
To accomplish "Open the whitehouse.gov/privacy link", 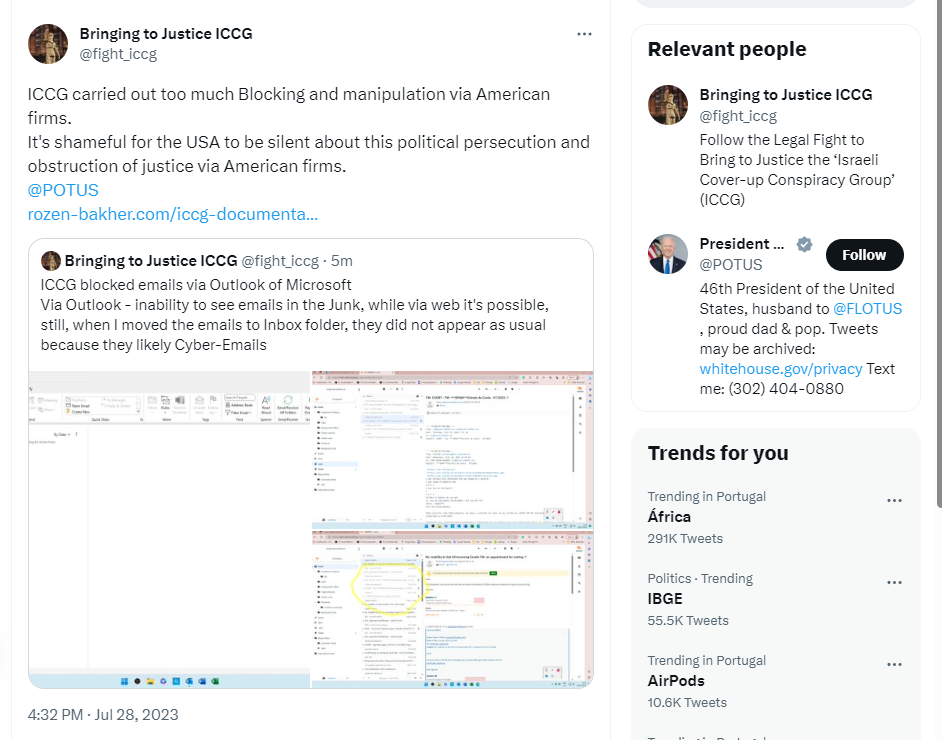I will [x=780, y=369].
